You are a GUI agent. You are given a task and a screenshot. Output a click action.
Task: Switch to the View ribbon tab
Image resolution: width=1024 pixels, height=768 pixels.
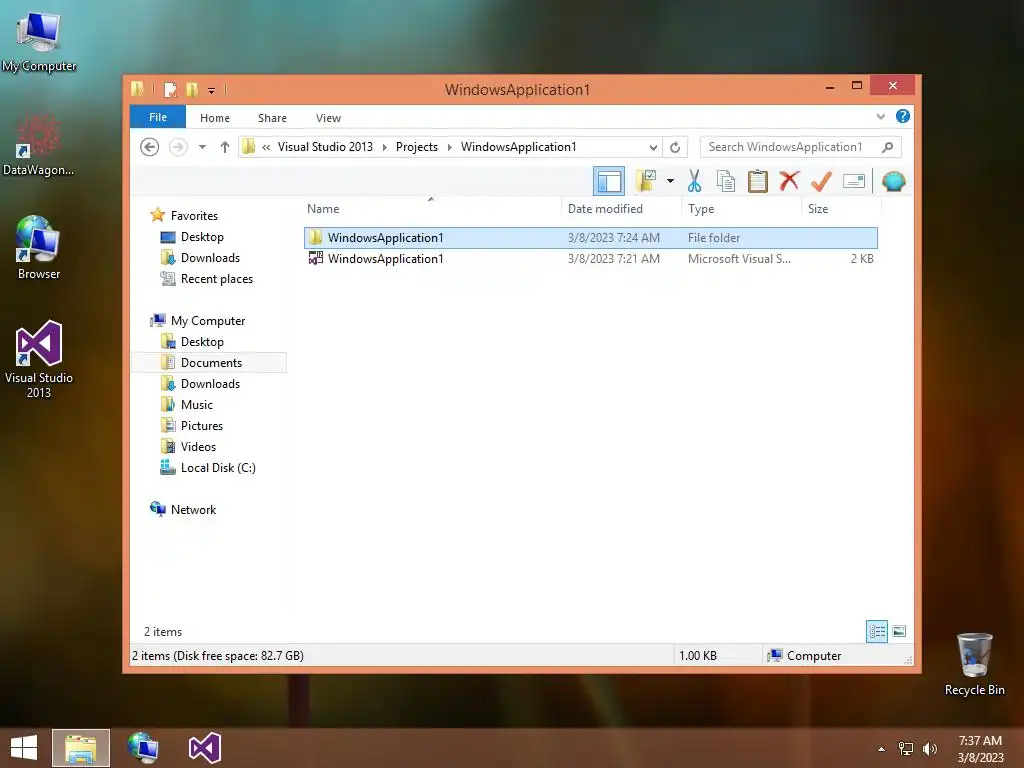(328, 118)
